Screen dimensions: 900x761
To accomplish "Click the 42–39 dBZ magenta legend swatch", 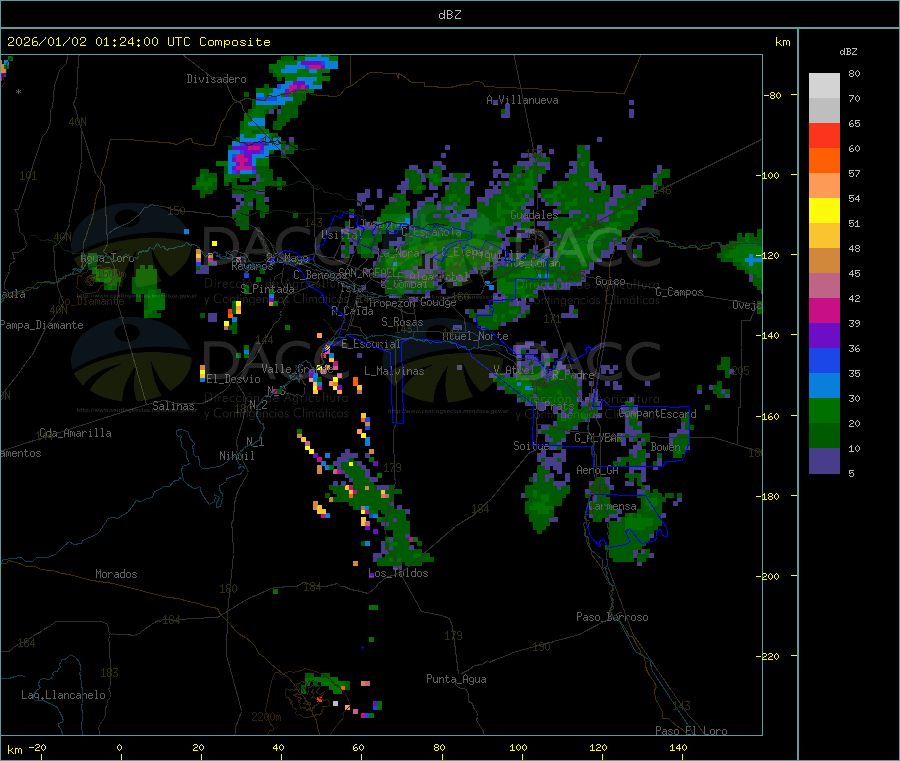I will pyautogui.click(x=824, y=310).
